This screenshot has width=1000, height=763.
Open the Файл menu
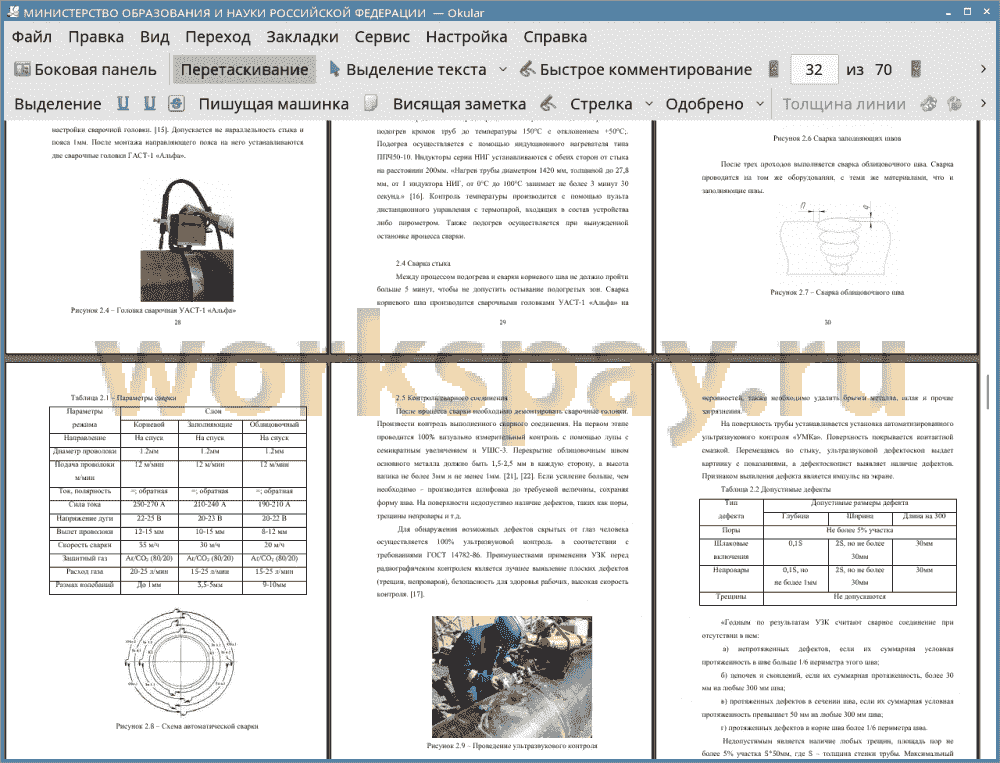tap(32, 37)
